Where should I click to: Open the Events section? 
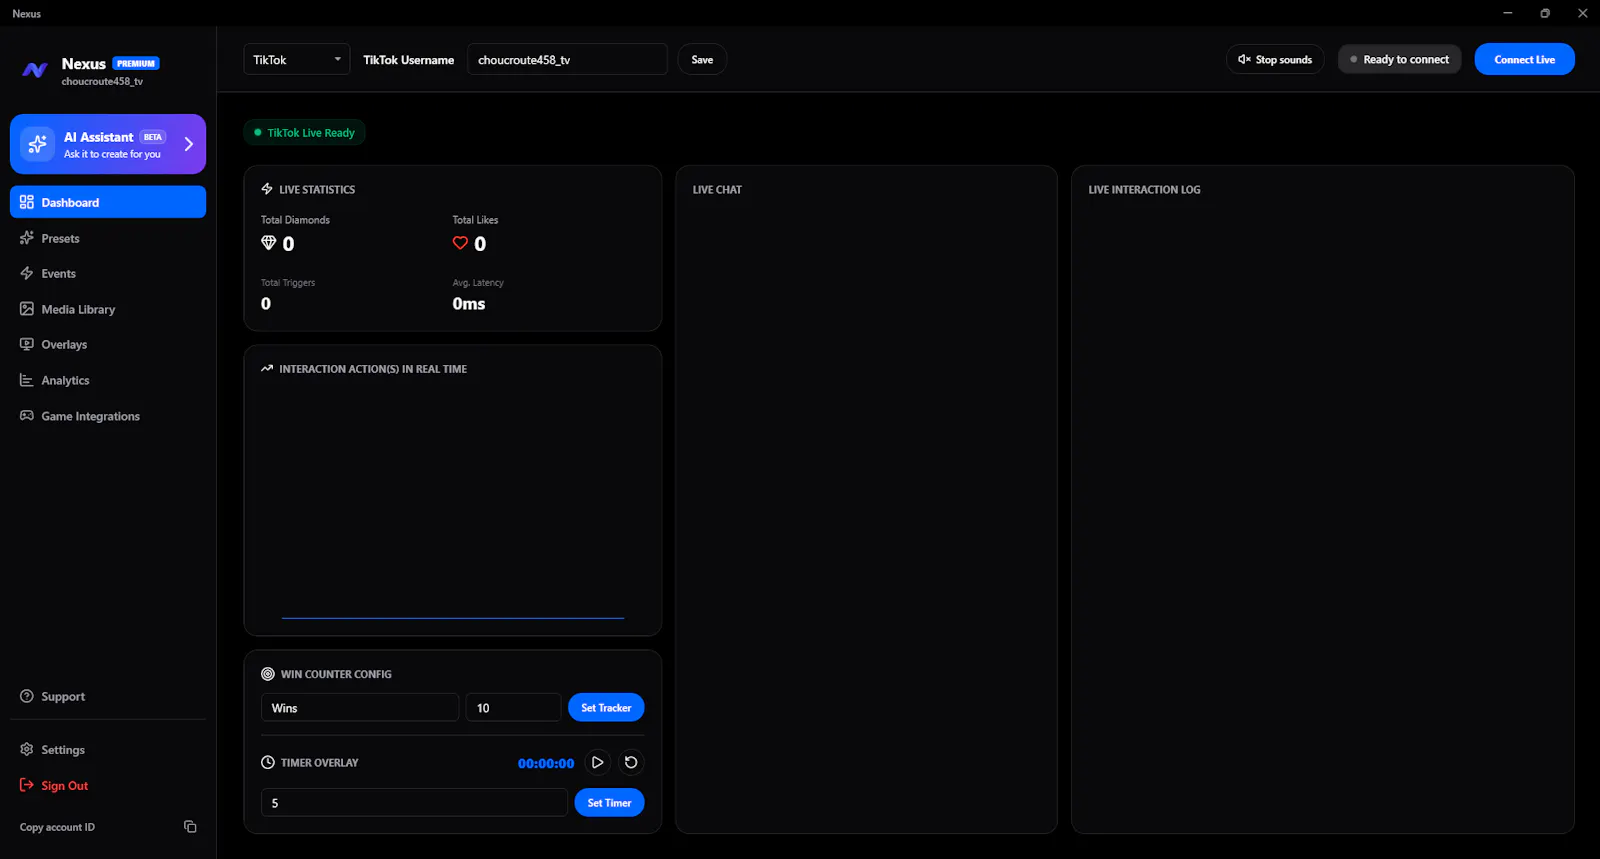[108, 274]
